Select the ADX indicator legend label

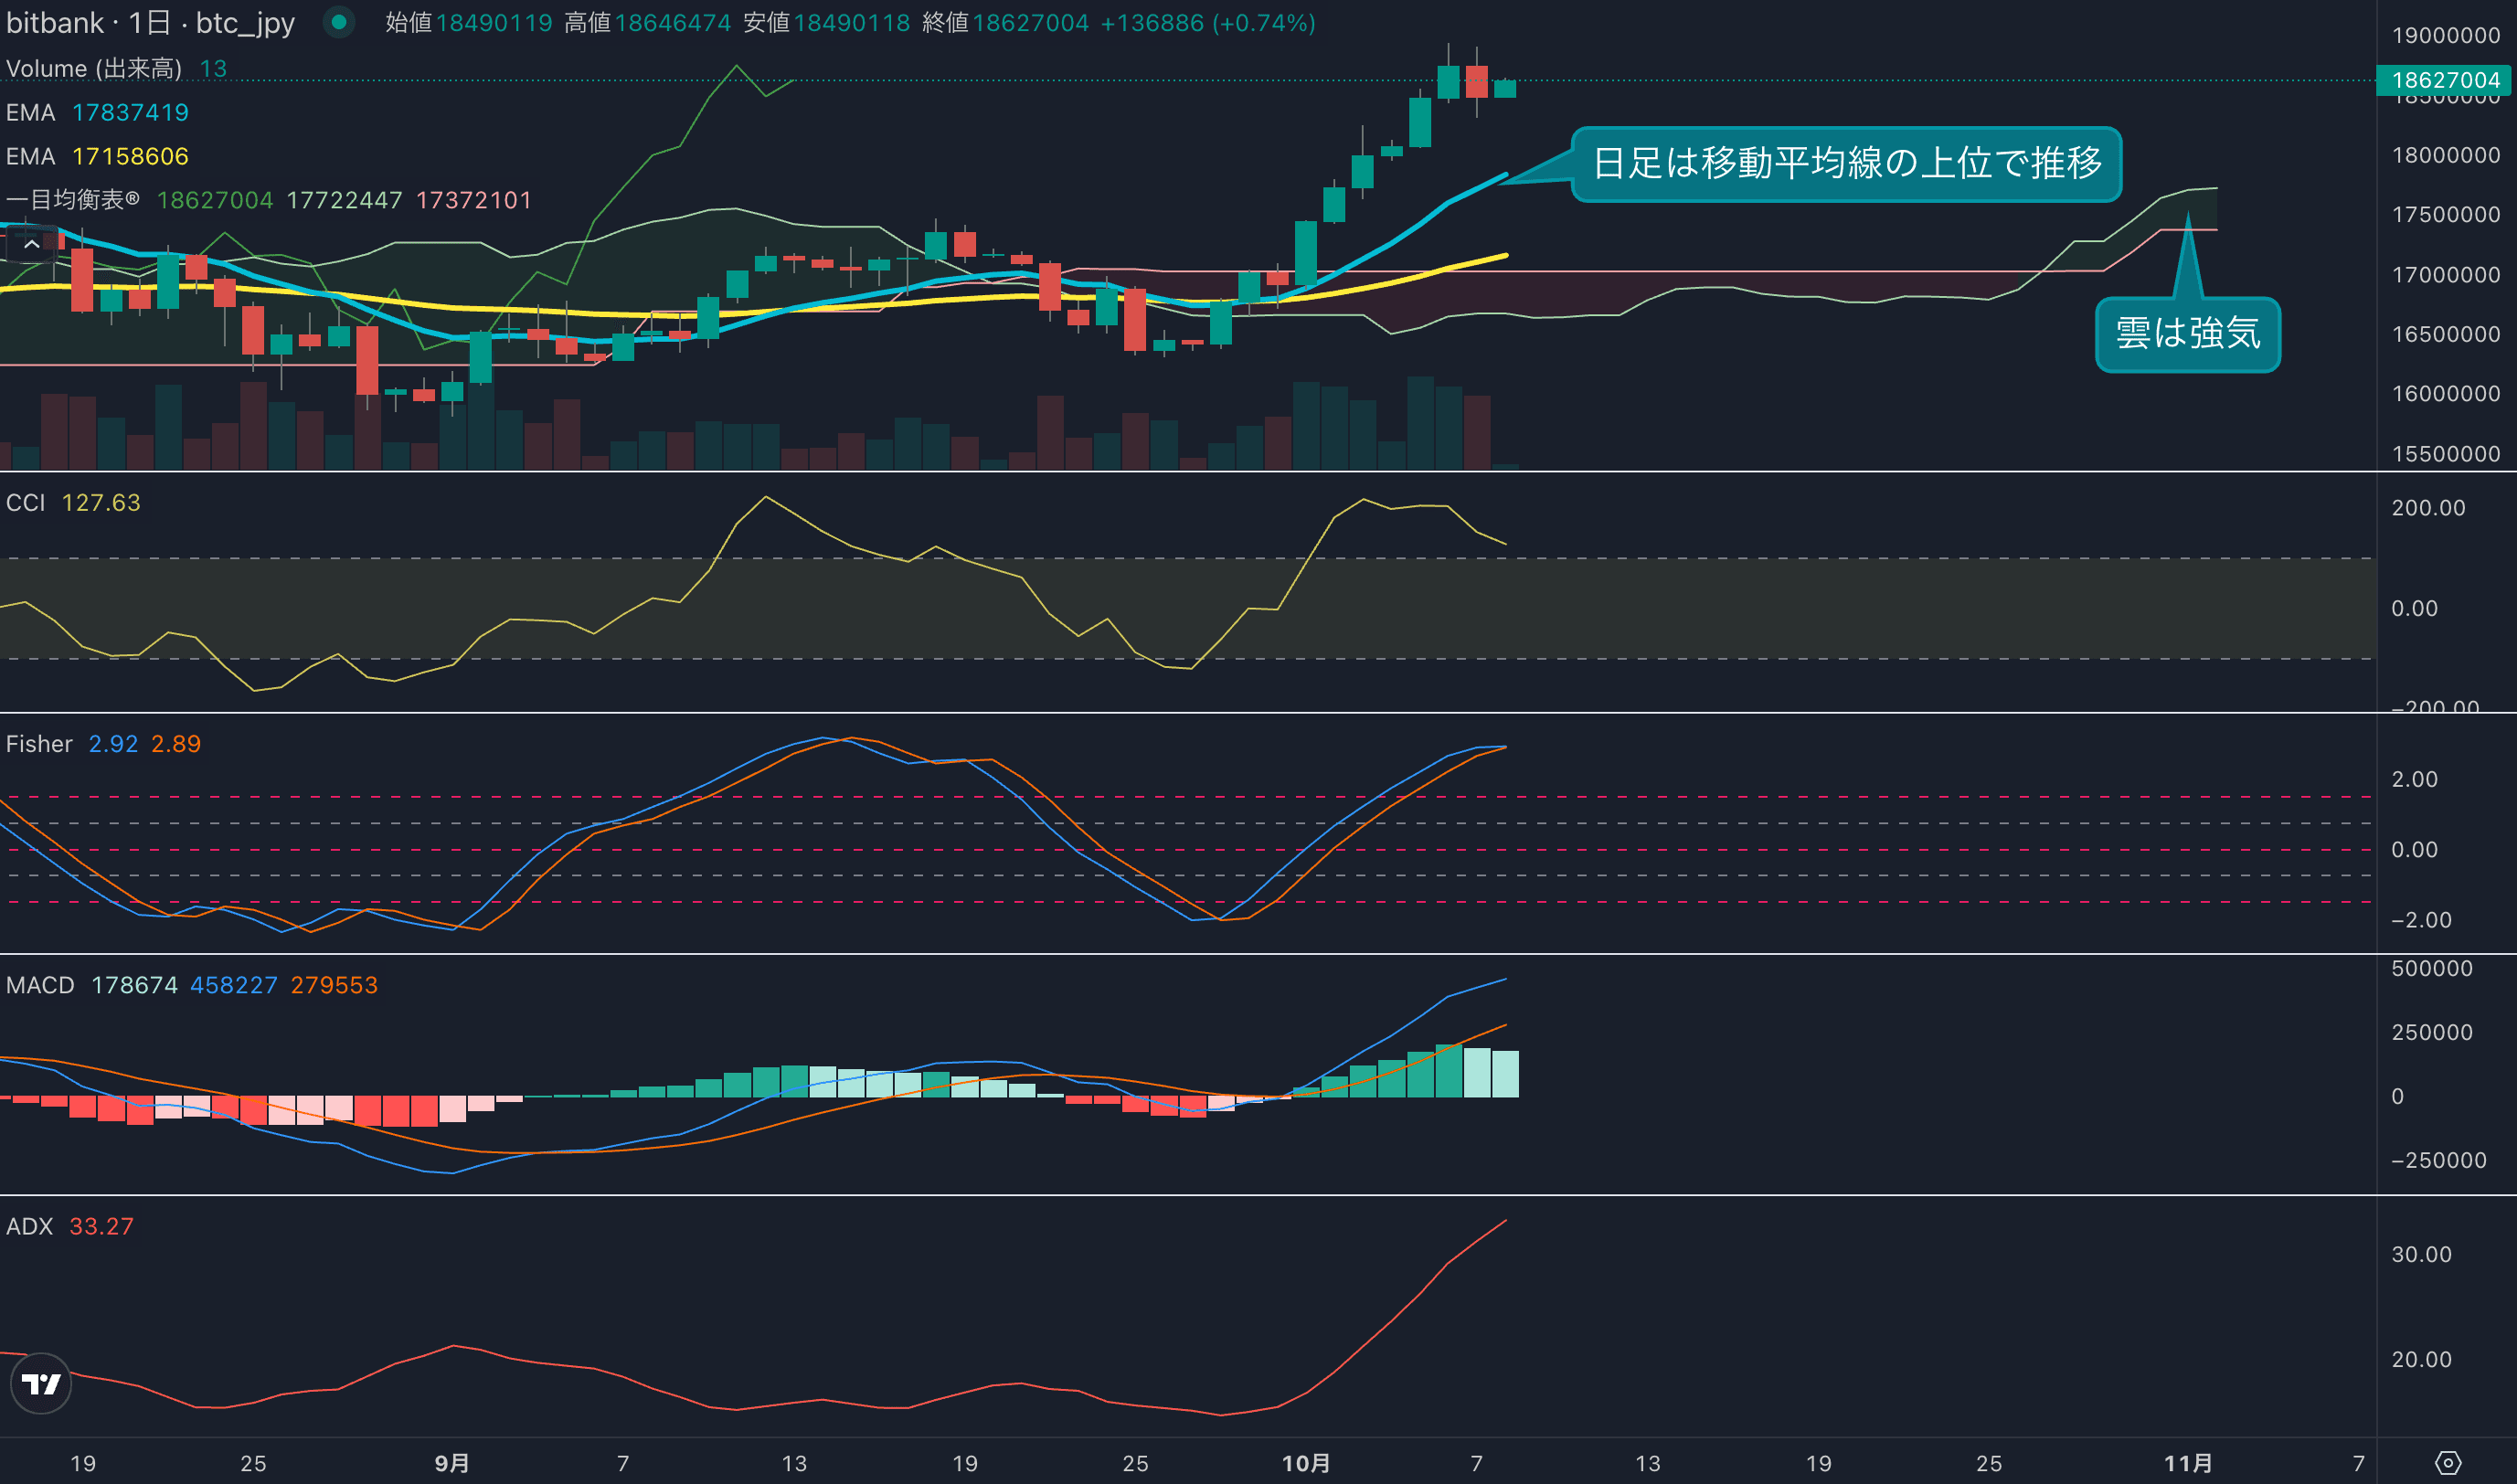(29, 1226)
